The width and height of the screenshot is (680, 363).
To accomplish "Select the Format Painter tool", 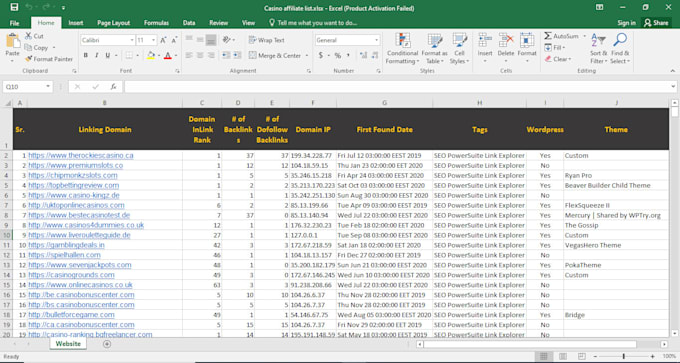I will pos(49,59).
